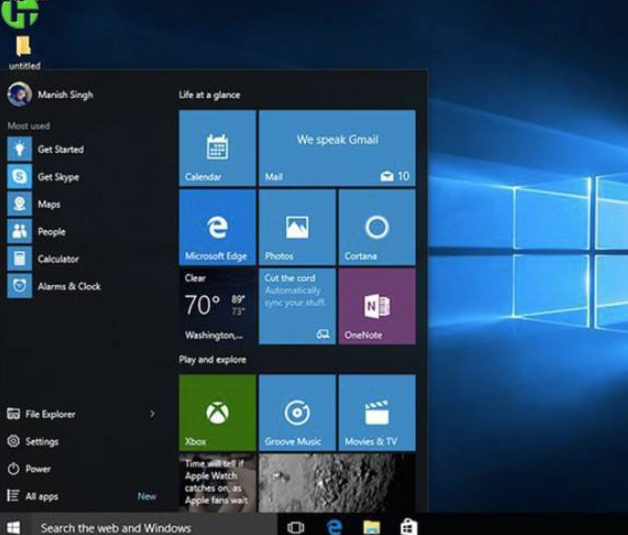This screenshot has width=628, height=535.
Task: Click Manish Singh user account
Action: tap(64, 95)
